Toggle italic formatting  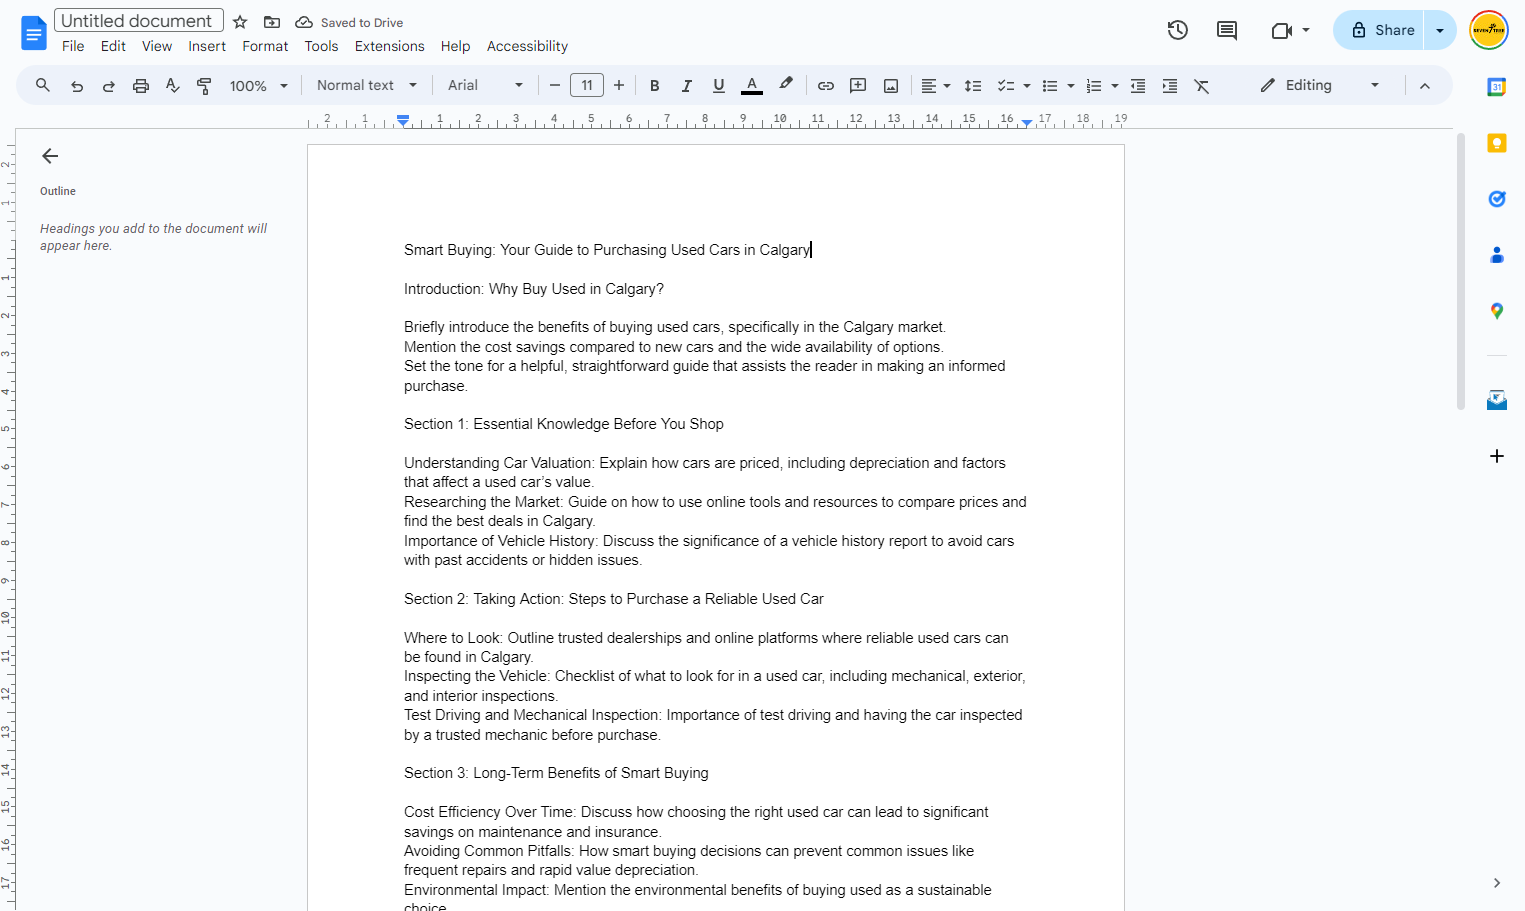[687, 86]
